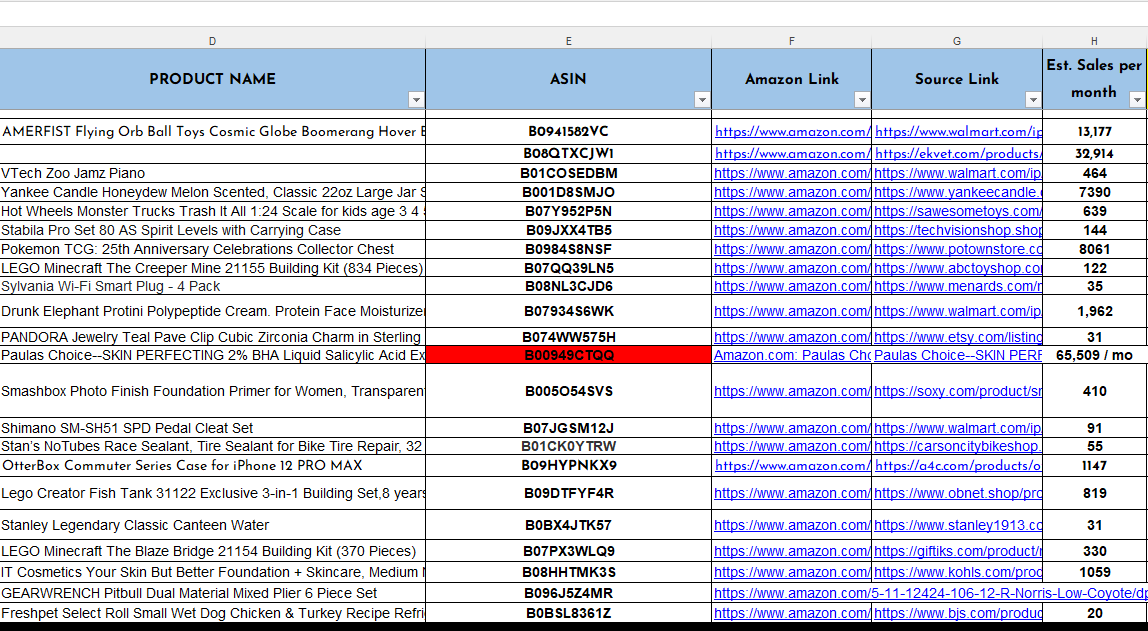Open the techvisionshop source link

tap(958, 230)
